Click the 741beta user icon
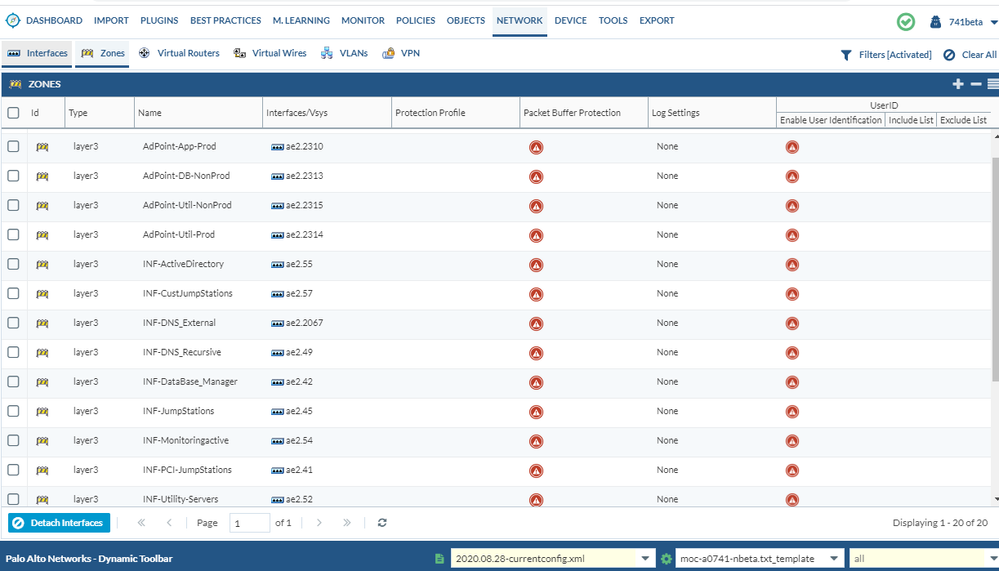This screenshot has height=571, width=999. (936, 22)
